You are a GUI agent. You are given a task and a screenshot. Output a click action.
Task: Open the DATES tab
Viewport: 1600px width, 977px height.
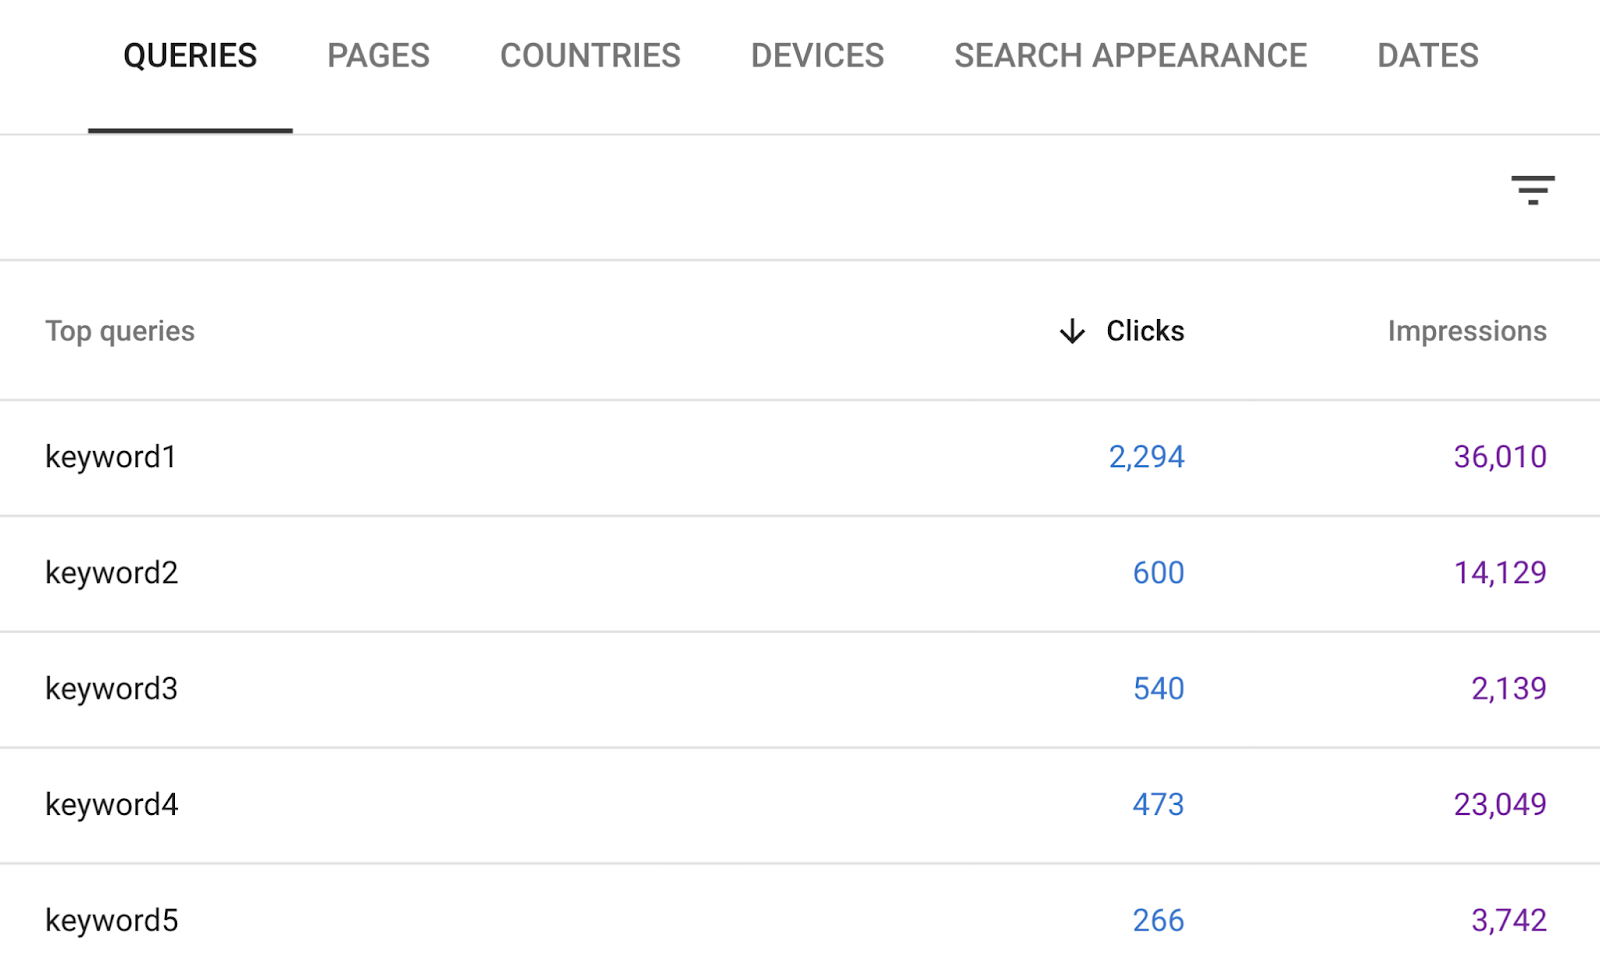tap(1427, 56)
